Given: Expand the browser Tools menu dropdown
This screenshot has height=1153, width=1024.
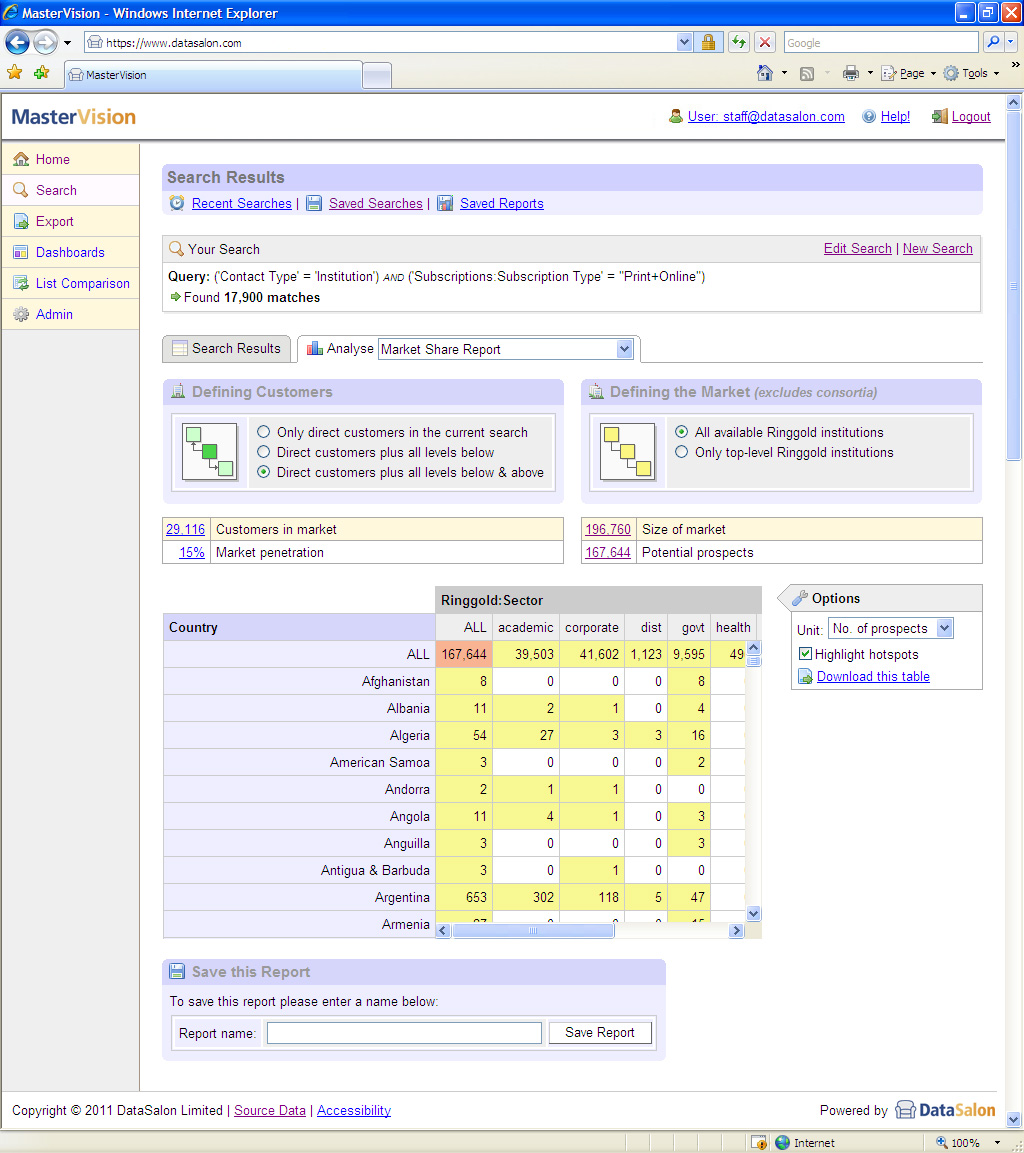Looking at the screenshot, I should (x=972, y=73).
